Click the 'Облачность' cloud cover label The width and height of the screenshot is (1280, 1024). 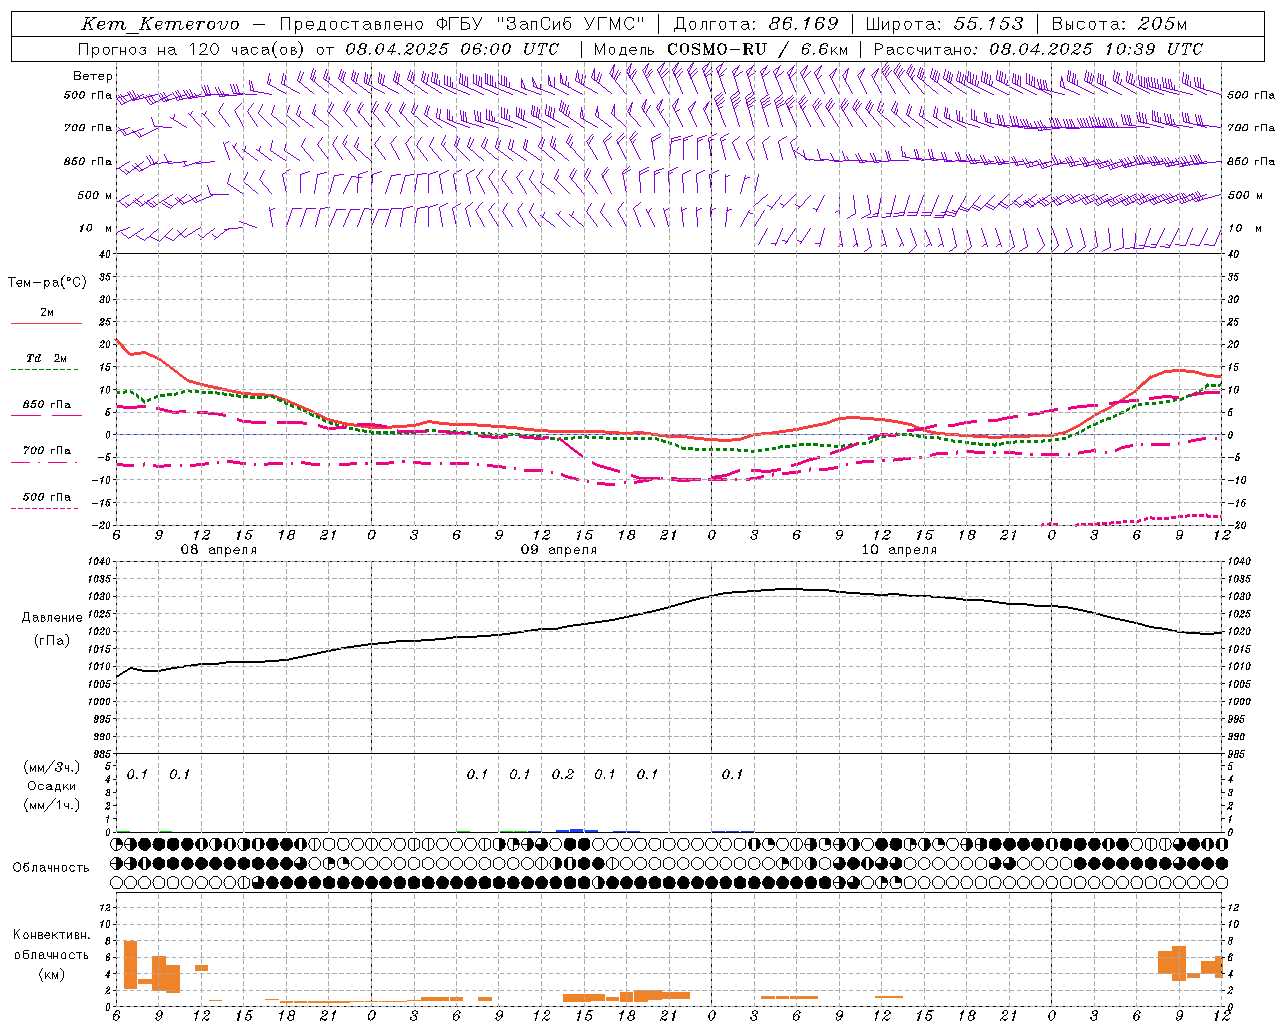(51, 868)
